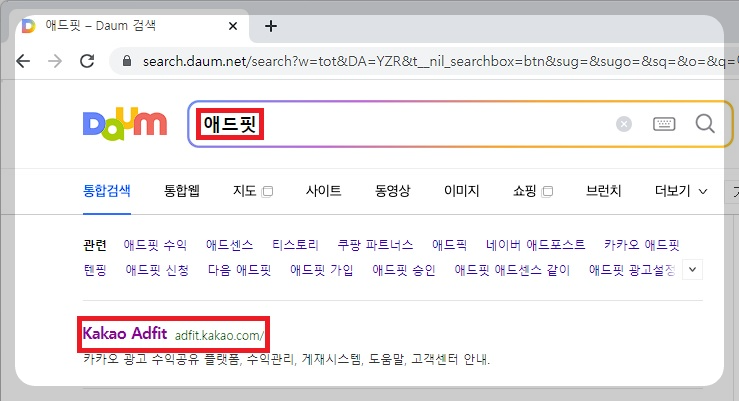Click related search 애드픽
Screen dimensions: 739x401
click(450, 245)
